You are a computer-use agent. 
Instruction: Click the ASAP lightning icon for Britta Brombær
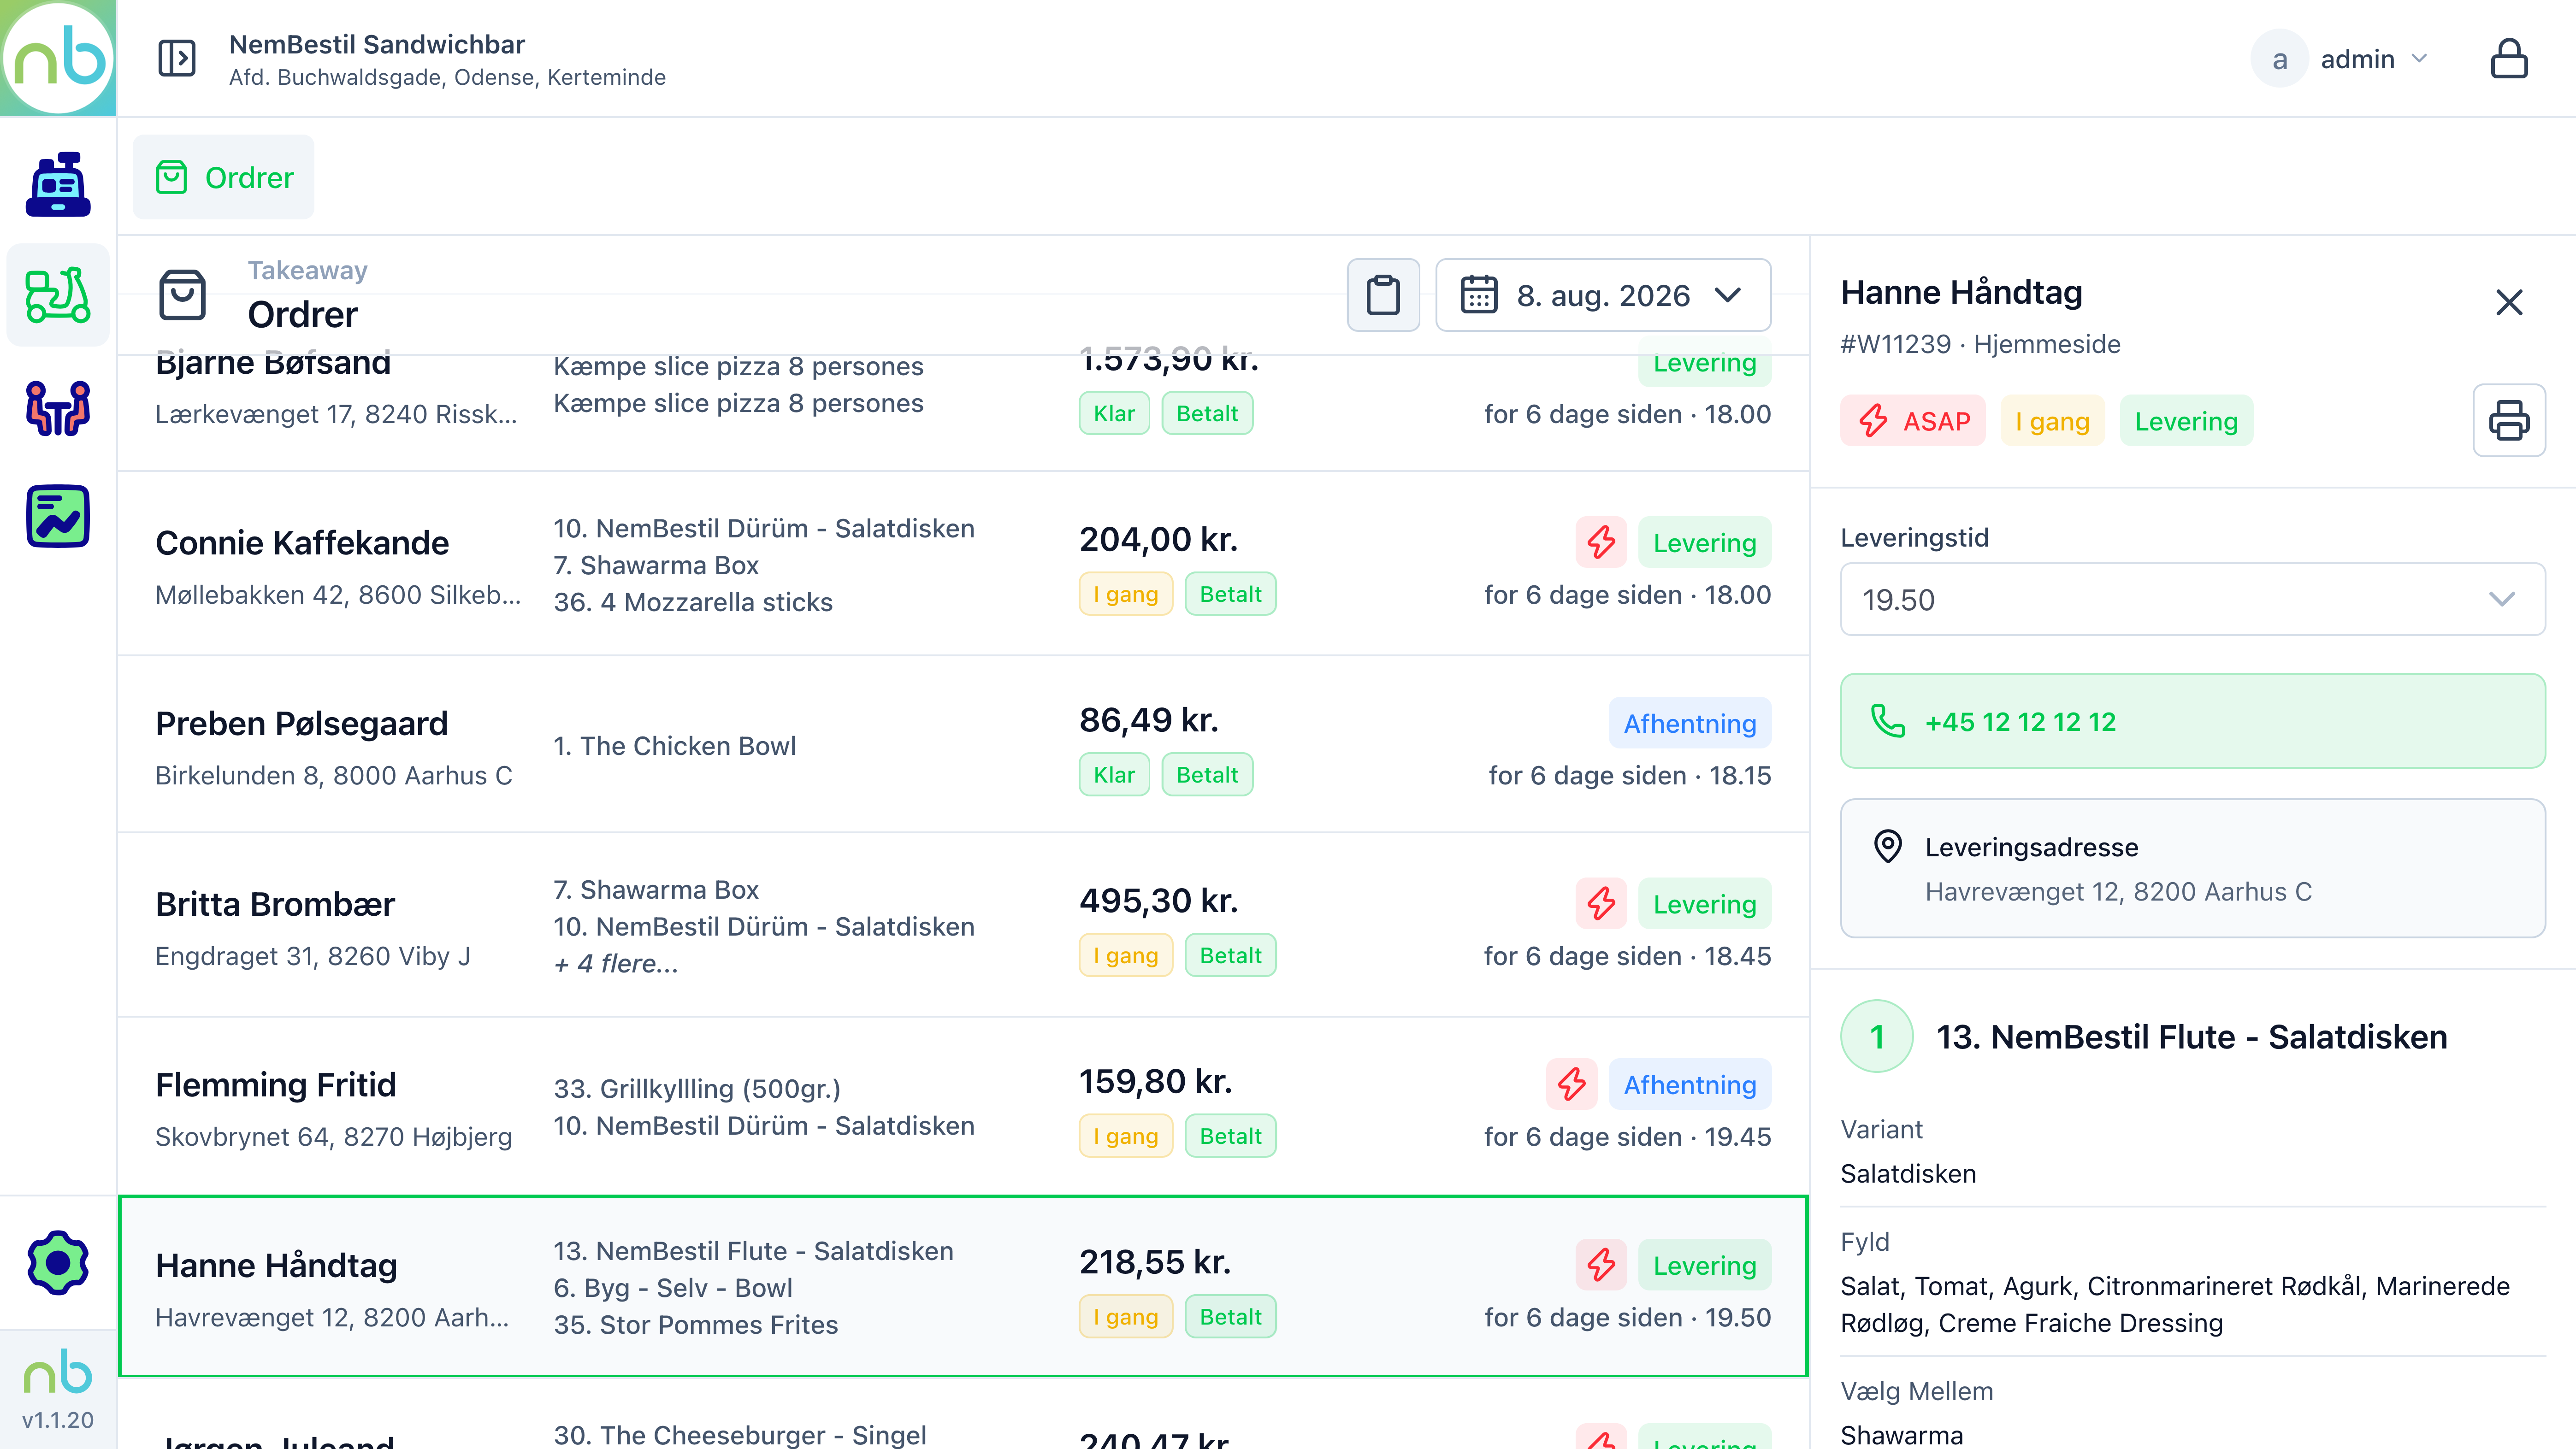(1601, 903)
